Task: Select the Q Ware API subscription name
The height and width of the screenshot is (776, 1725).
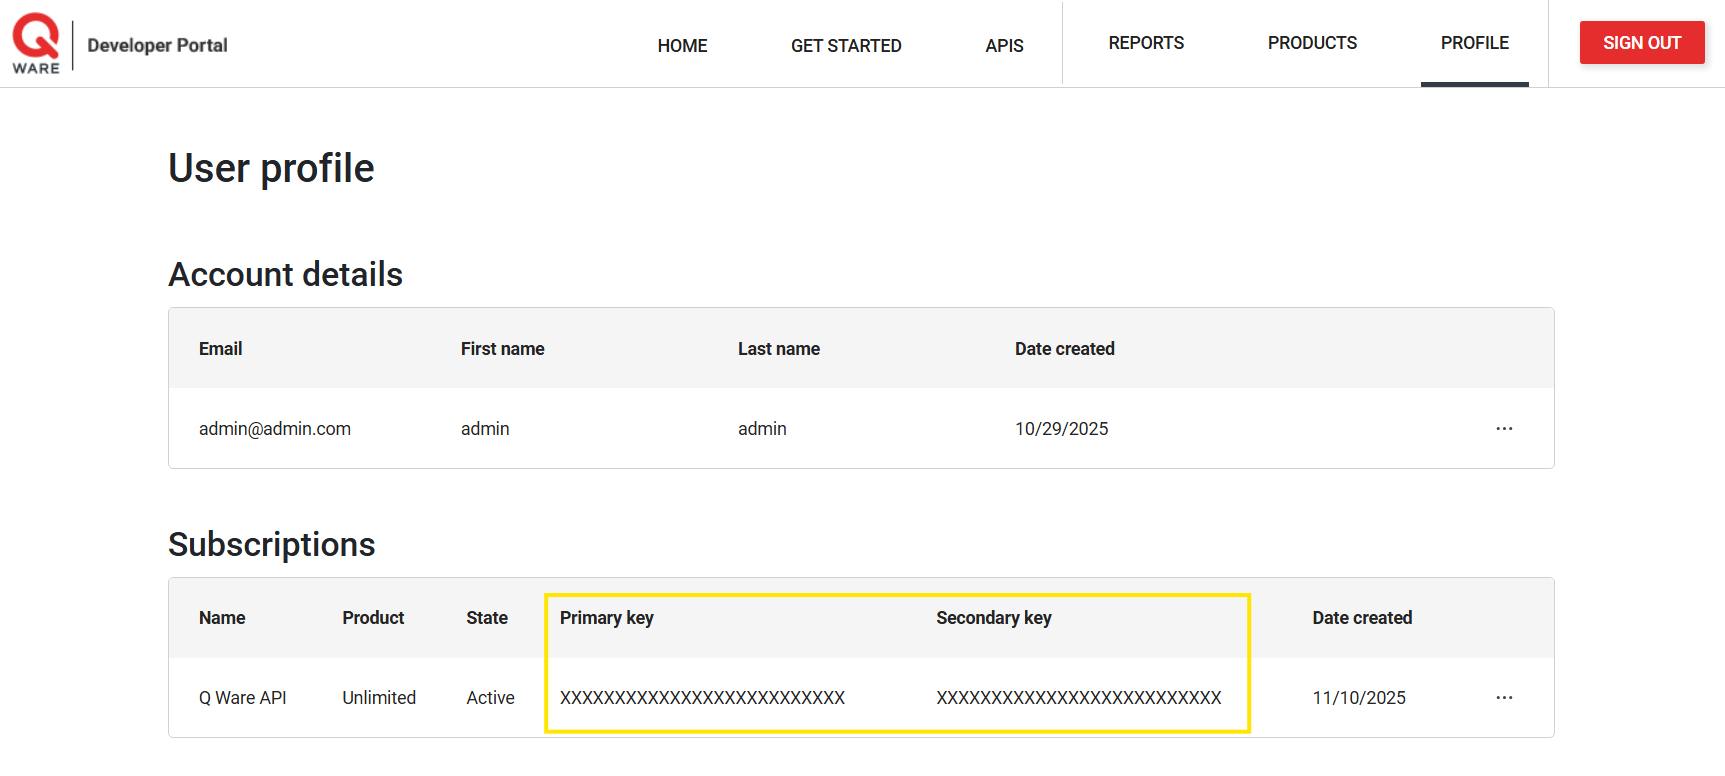Action: 242,697
